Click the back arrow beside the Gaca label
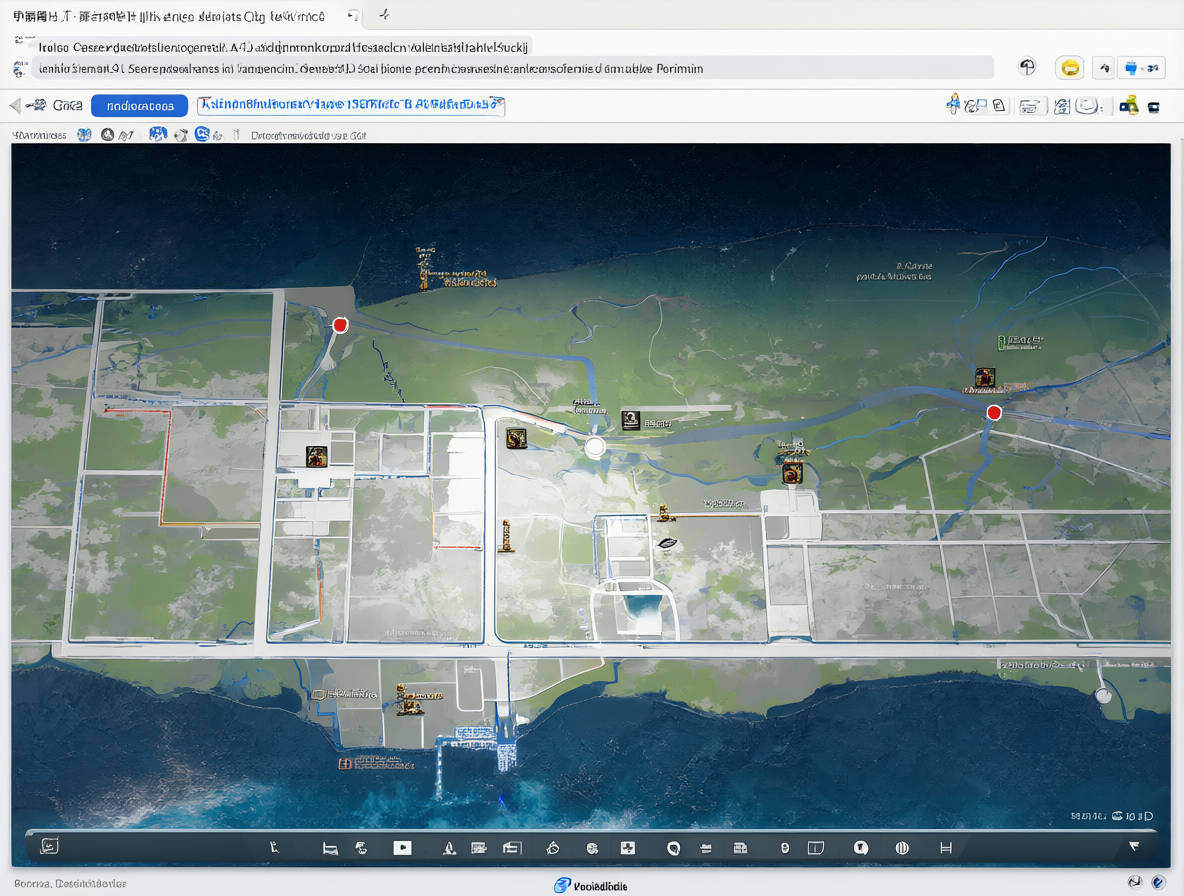Image resolution: width=1184 pixels, height=896 pixels. 15,106
